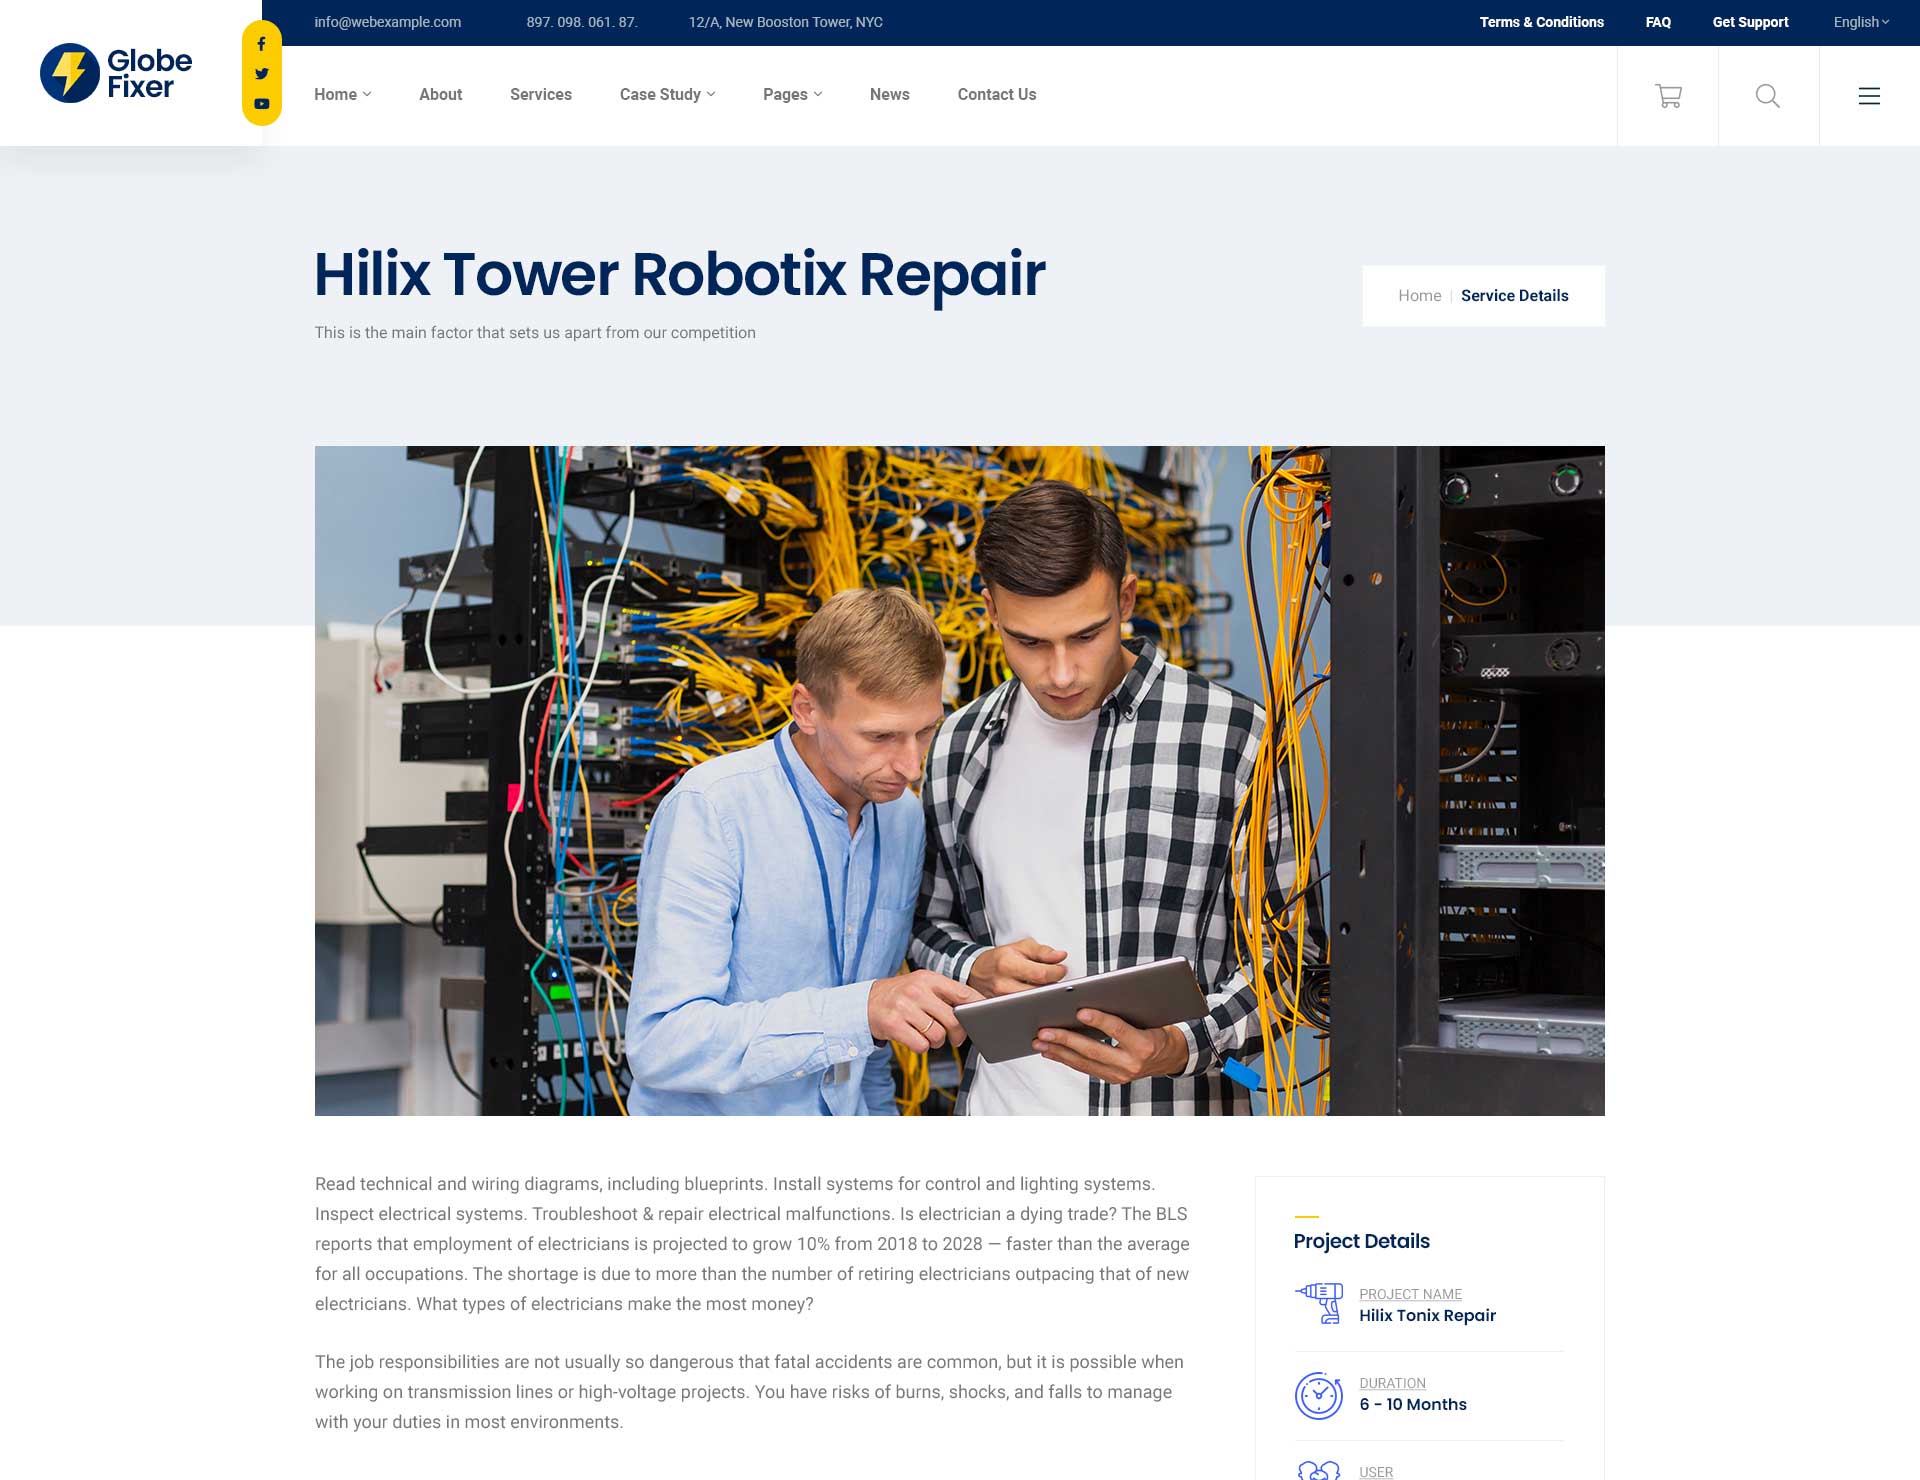
Task: Open the hamburger sidebar menu
Action: pyautogui.click(x=1869, y=96)
